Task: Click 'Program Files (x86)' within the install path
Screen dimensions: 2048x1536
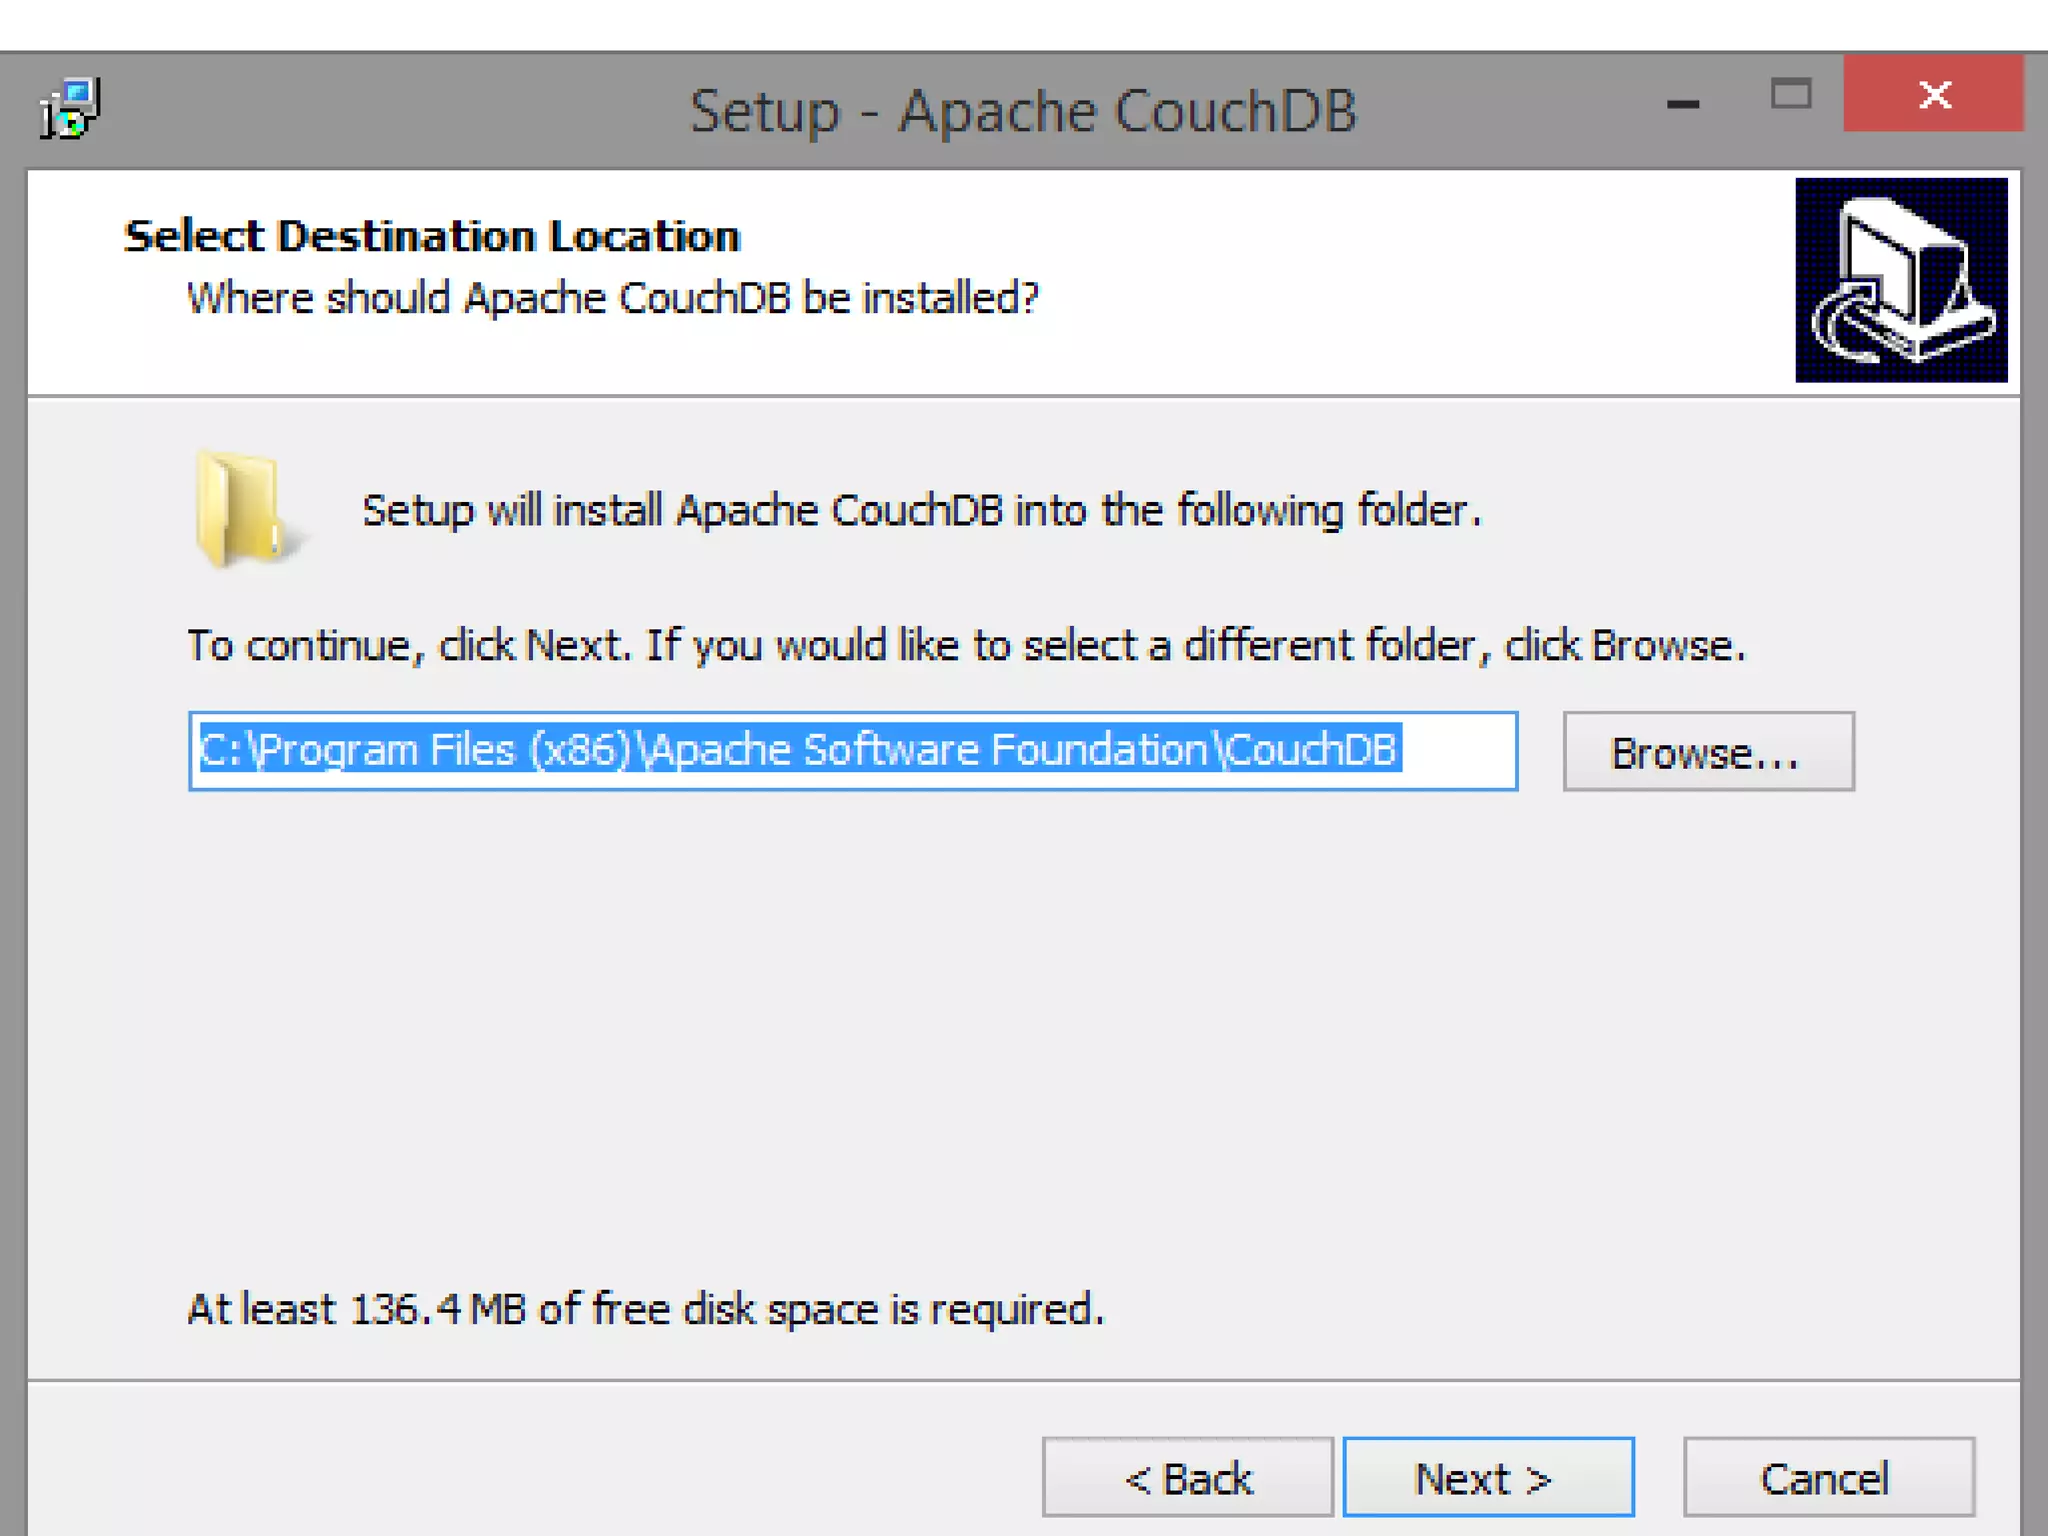Action: pyautogui.click(x=445, y=750)
